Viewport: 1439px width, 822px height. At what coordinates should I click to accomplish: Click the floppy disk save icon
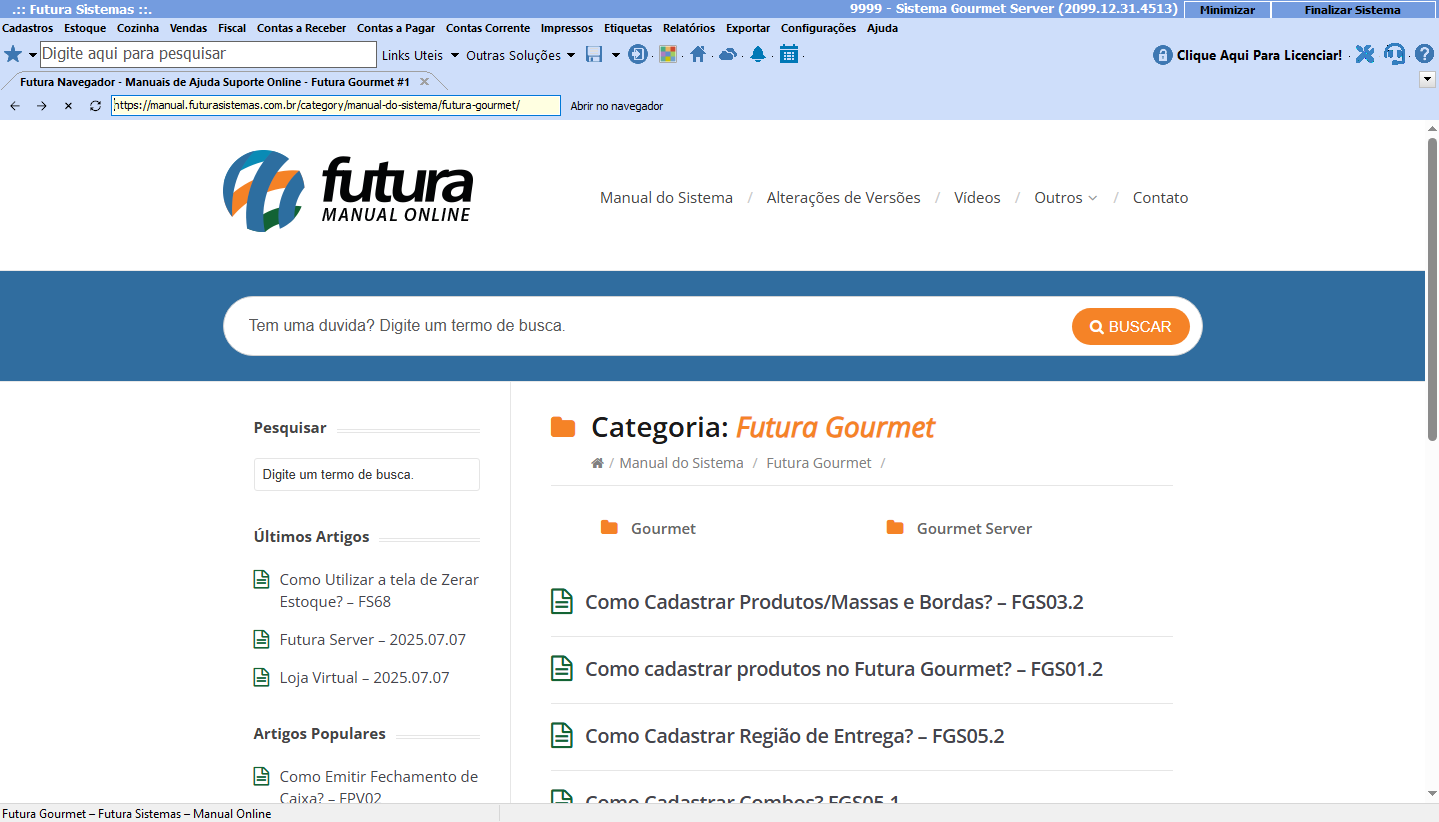click(594, 54)
